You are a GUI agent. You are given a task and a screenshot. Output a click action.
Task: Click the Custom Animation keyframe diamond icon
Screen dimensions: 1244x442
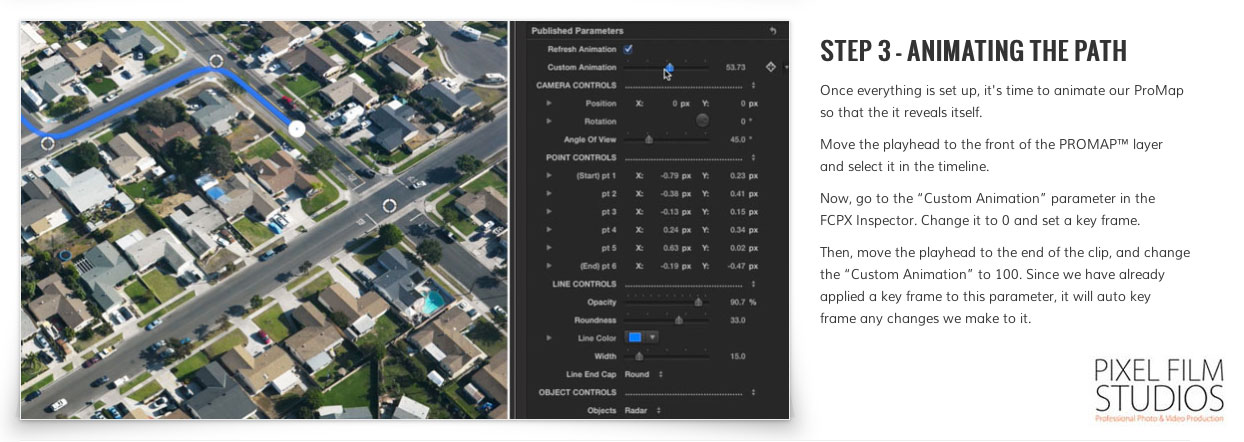[770, 67]
